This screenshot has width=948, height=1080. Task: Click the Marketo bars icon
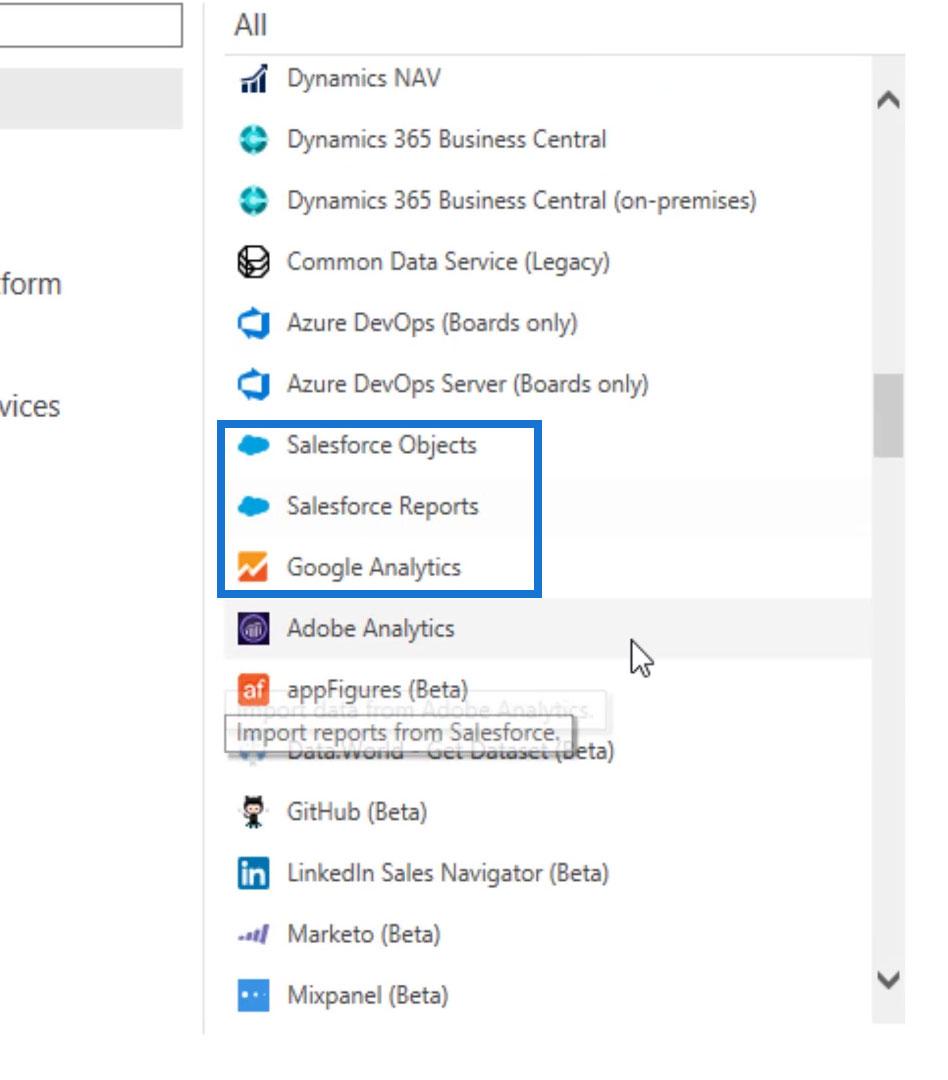coord(253,935)
